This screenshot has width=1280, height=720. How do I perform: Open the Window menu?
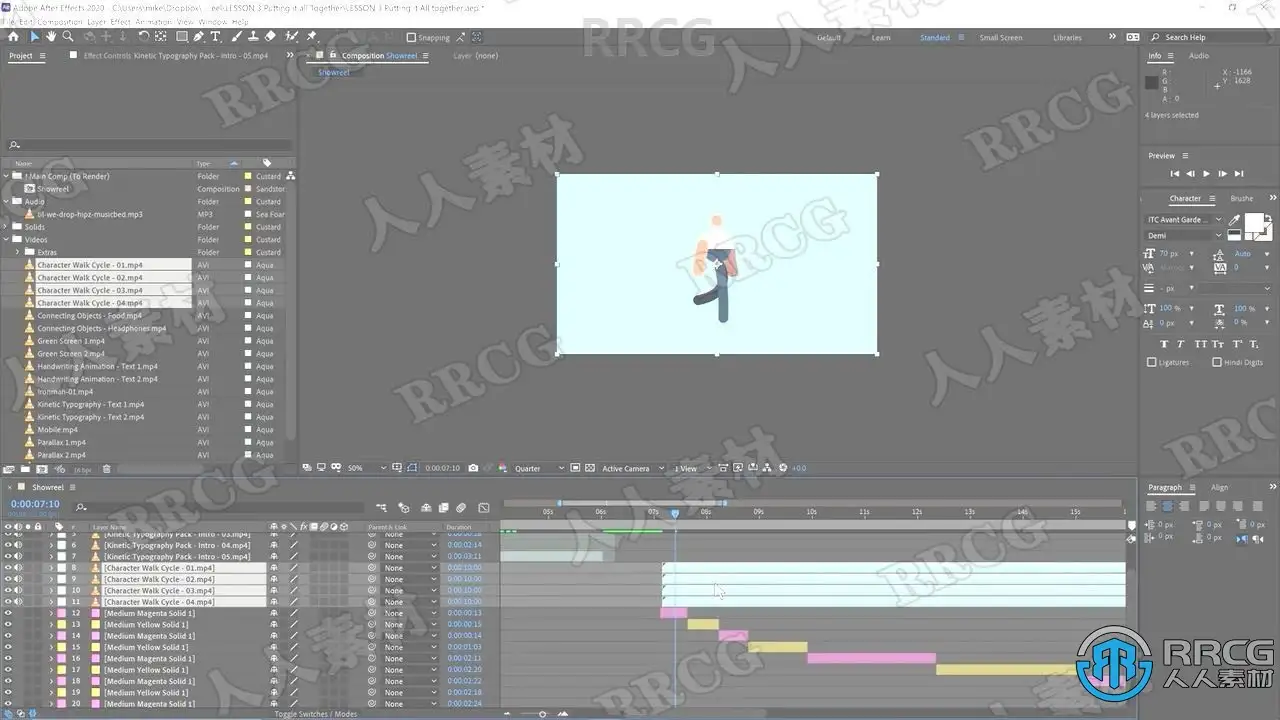pos(213,21)
